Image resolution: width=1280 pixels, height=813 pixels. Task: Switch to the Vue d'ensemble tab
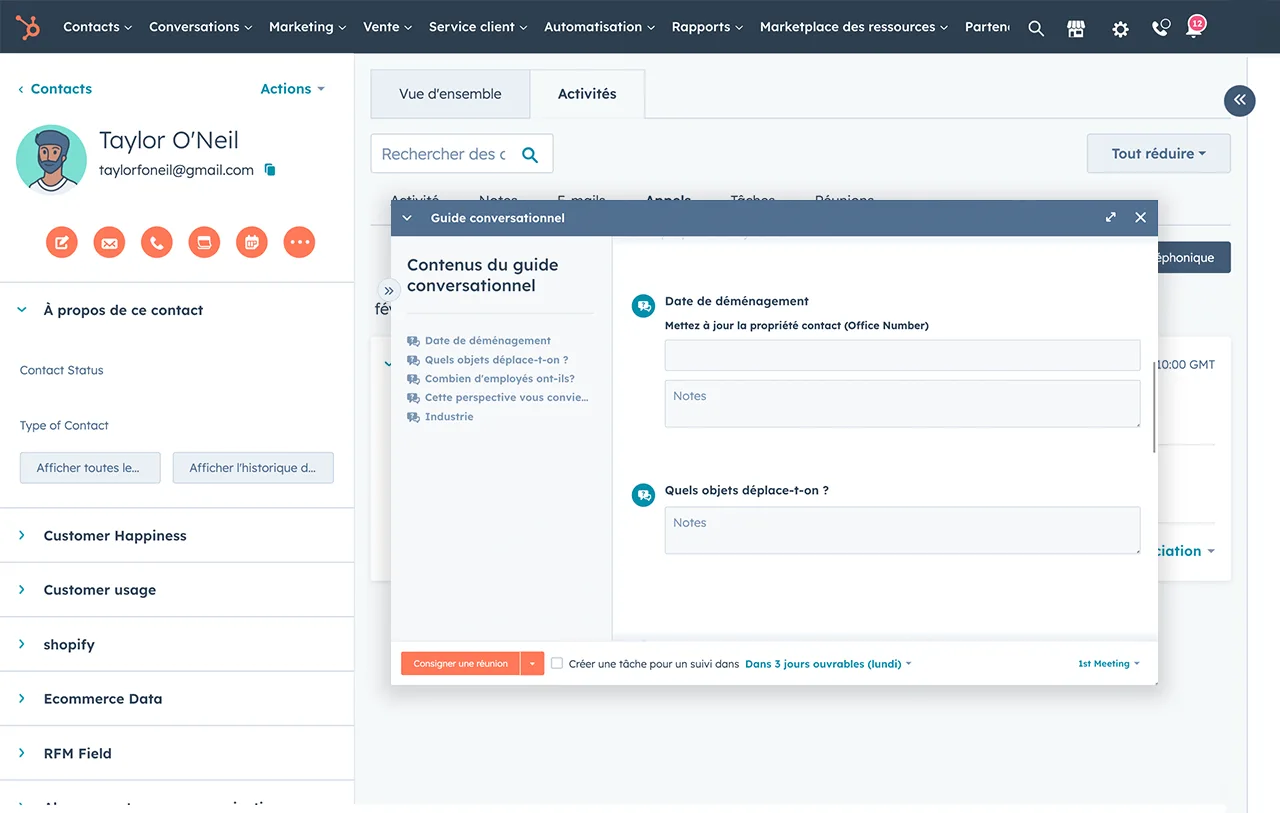pyautogui.click(x=450, y=94)
